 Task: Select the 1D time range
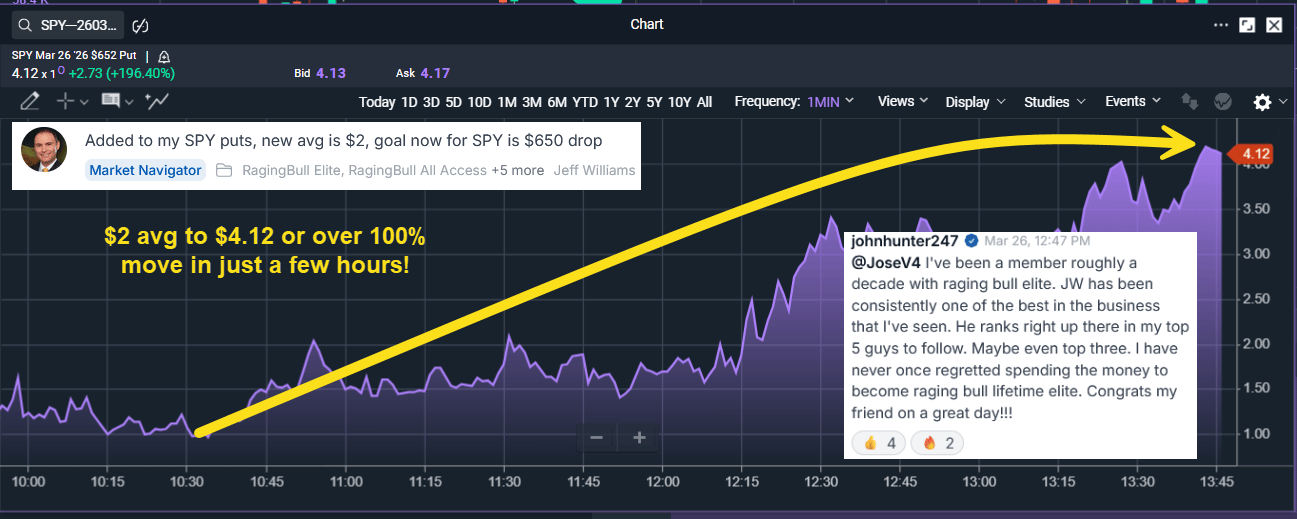409,102
